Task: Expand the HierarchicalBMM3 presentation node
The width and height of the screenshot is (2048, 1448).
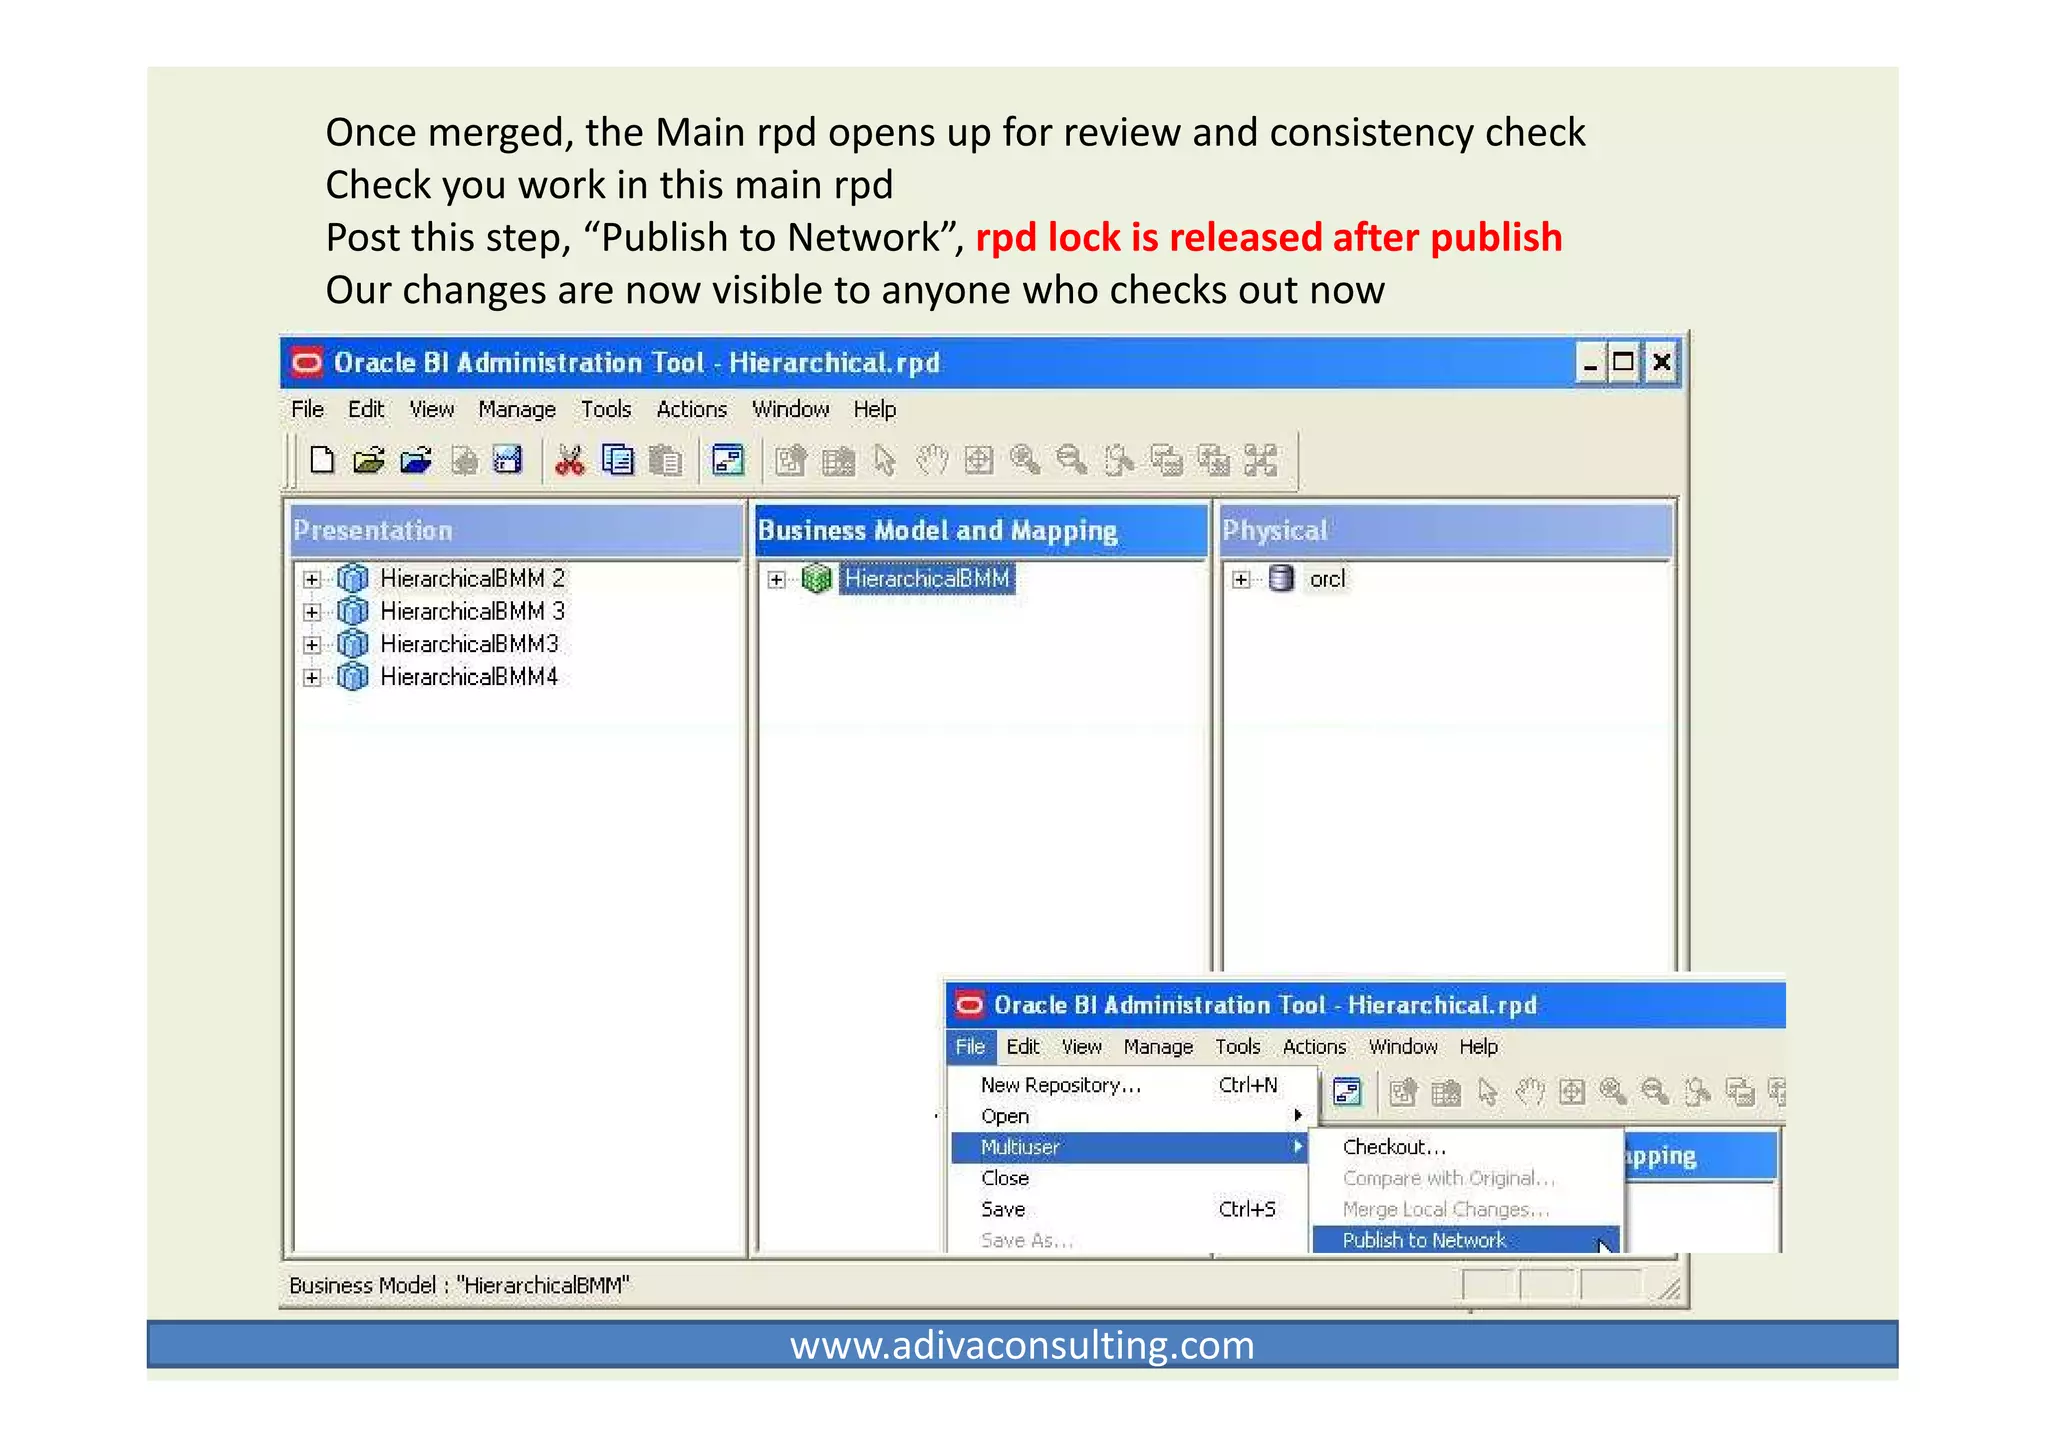Action: [312, 645]
